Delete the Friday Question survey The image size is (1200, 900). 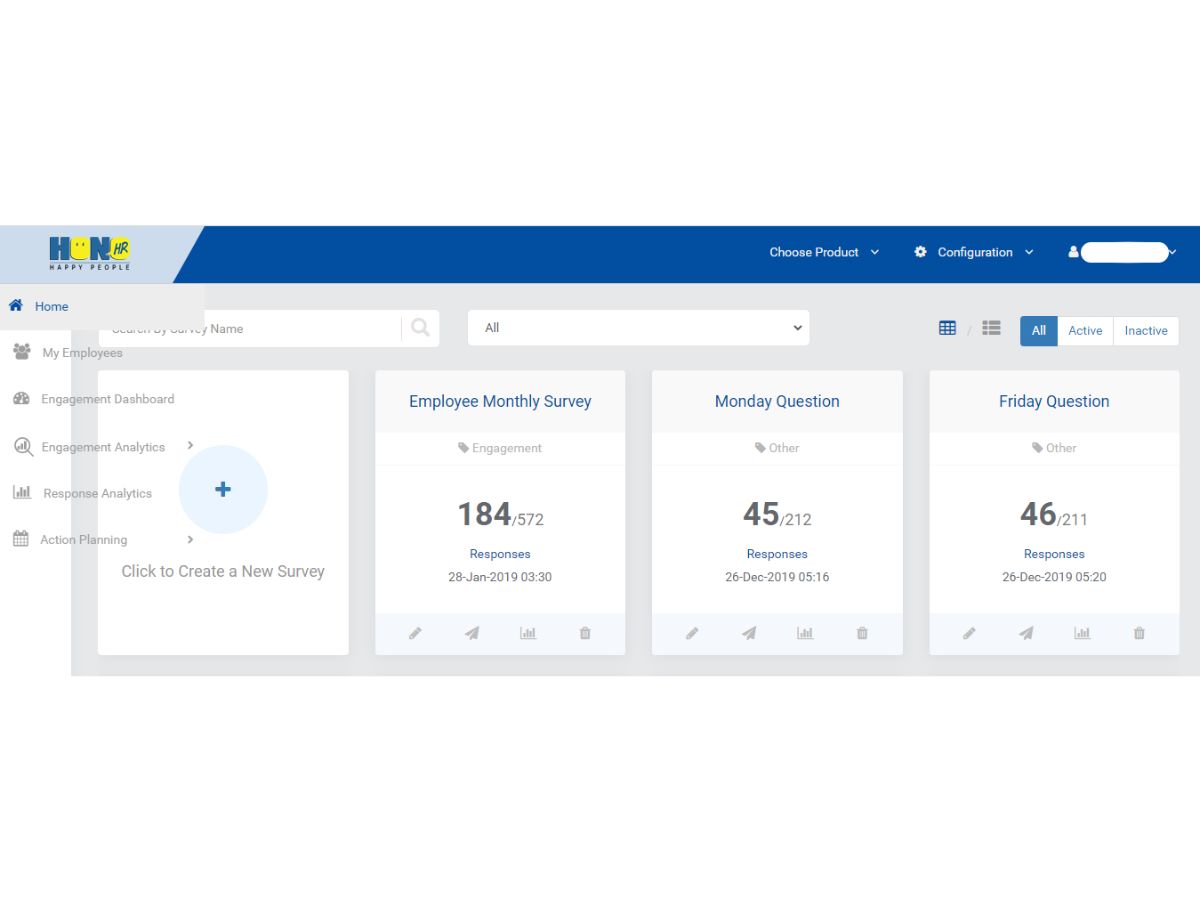(x=1139, y=633)
